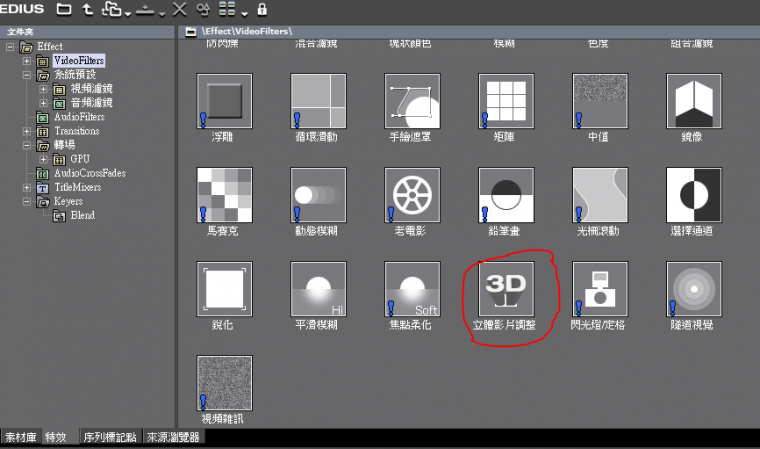Expand the 視頻濾鏡 tree node
The width and height of the screenshot is (760, 449).
click(43, 89)
